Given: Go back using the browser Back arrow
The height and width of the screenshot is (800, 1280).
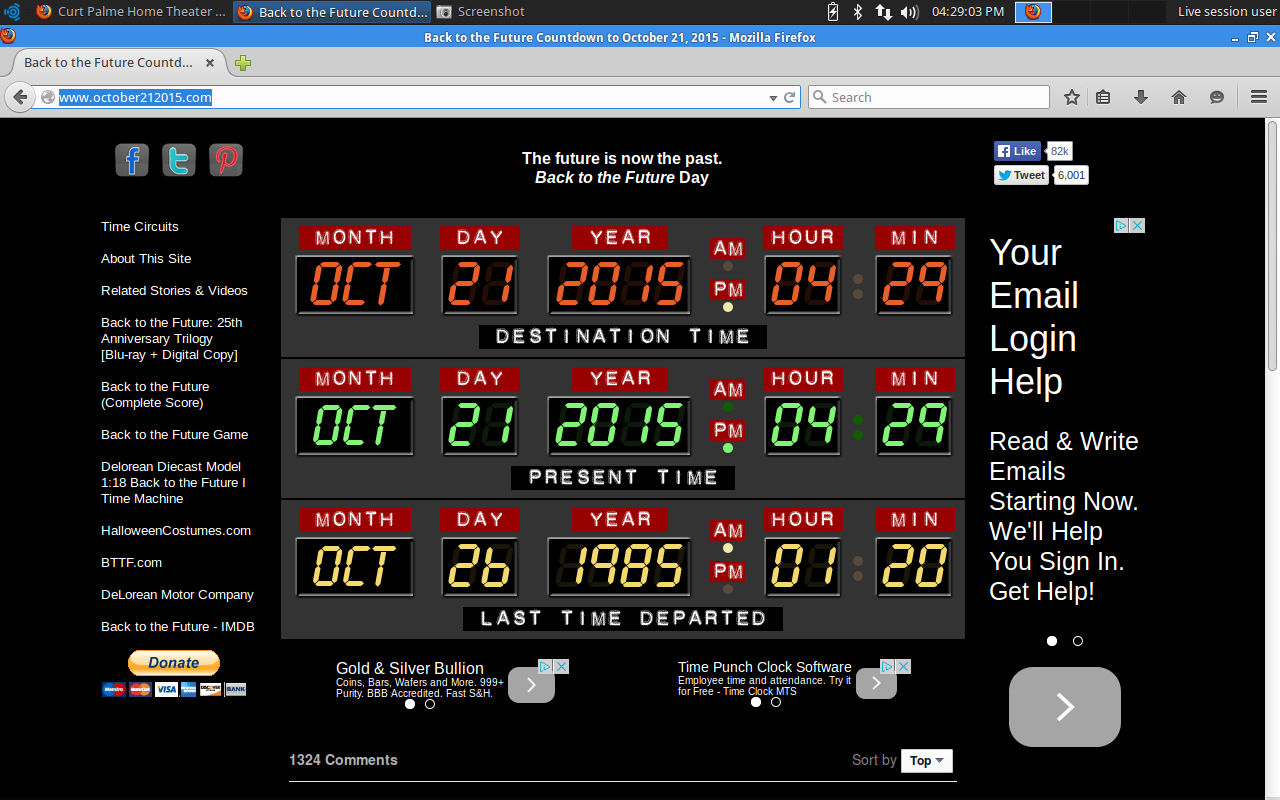Looking at the screenshot, I should click(20, 97).
